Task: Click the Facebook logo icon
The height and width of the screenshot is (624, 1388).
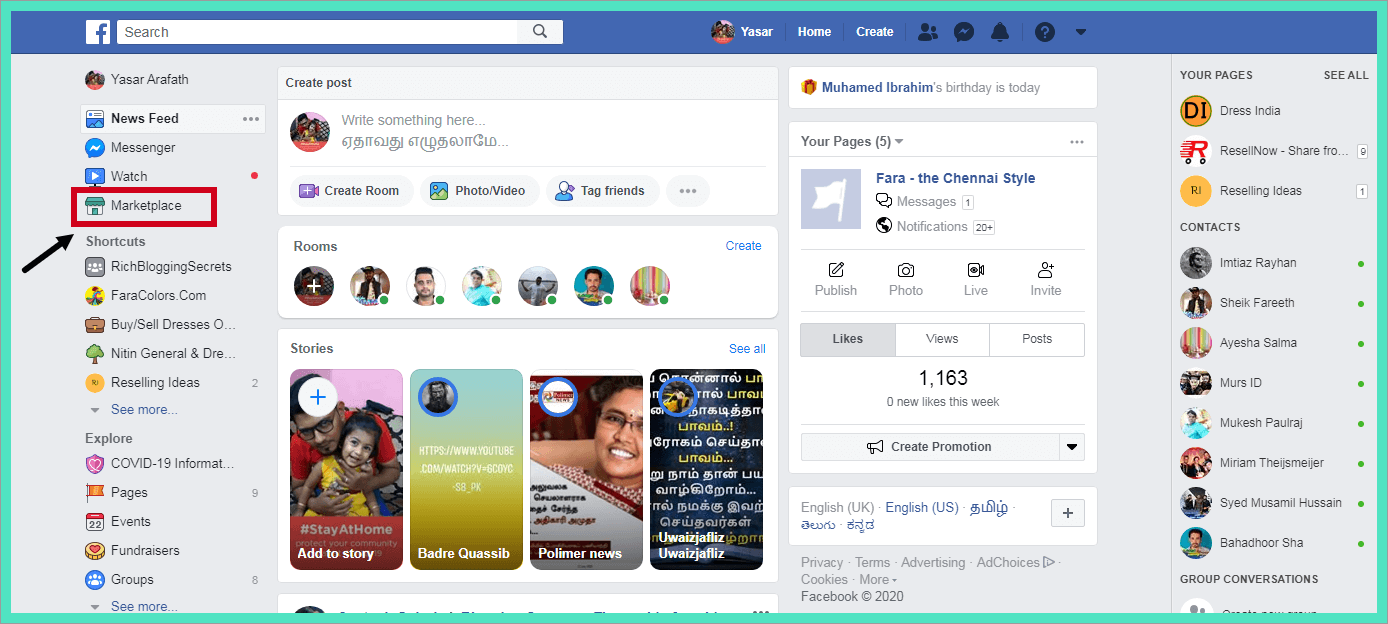Action: pyautogui.click(x=98, y=32)
